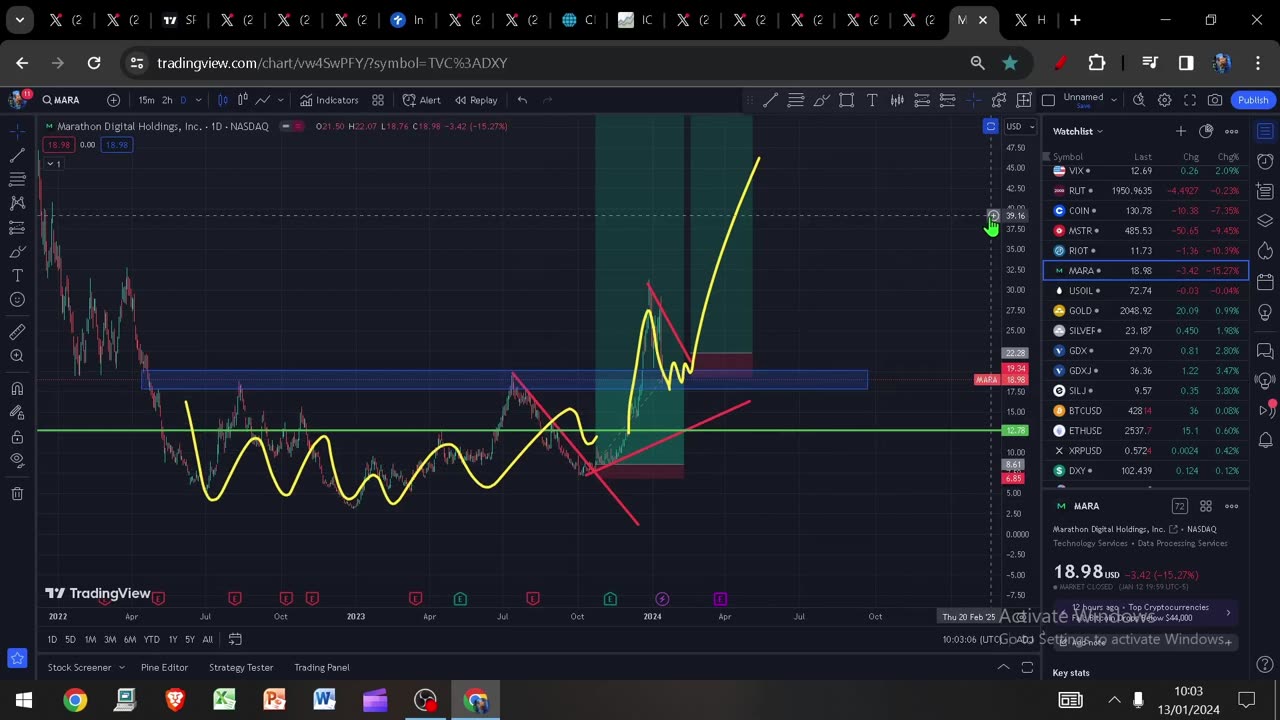
Task: Select MSTR row in watchlist
Action: click(1145, 231)
